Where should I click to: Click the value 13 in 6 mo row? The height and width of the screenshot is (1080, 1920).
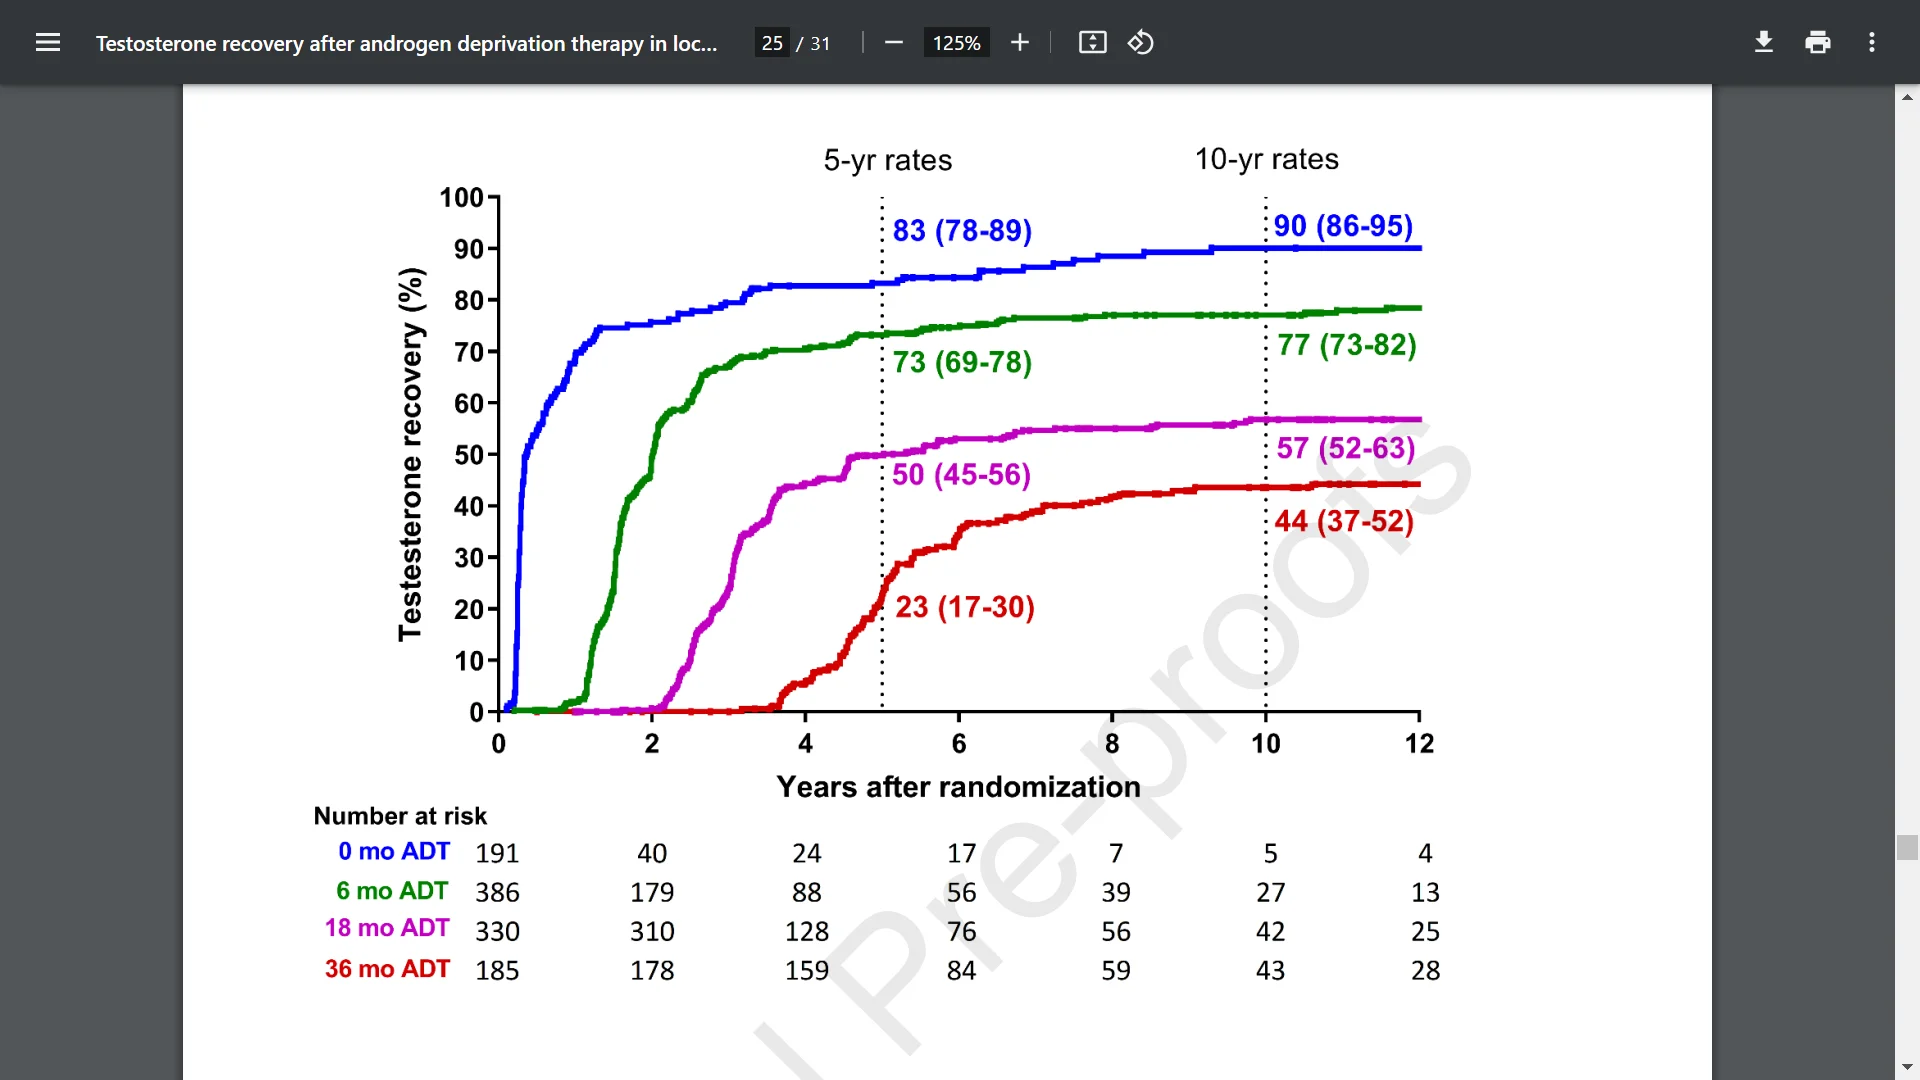pyautogui.click(x=1425, y=892)
